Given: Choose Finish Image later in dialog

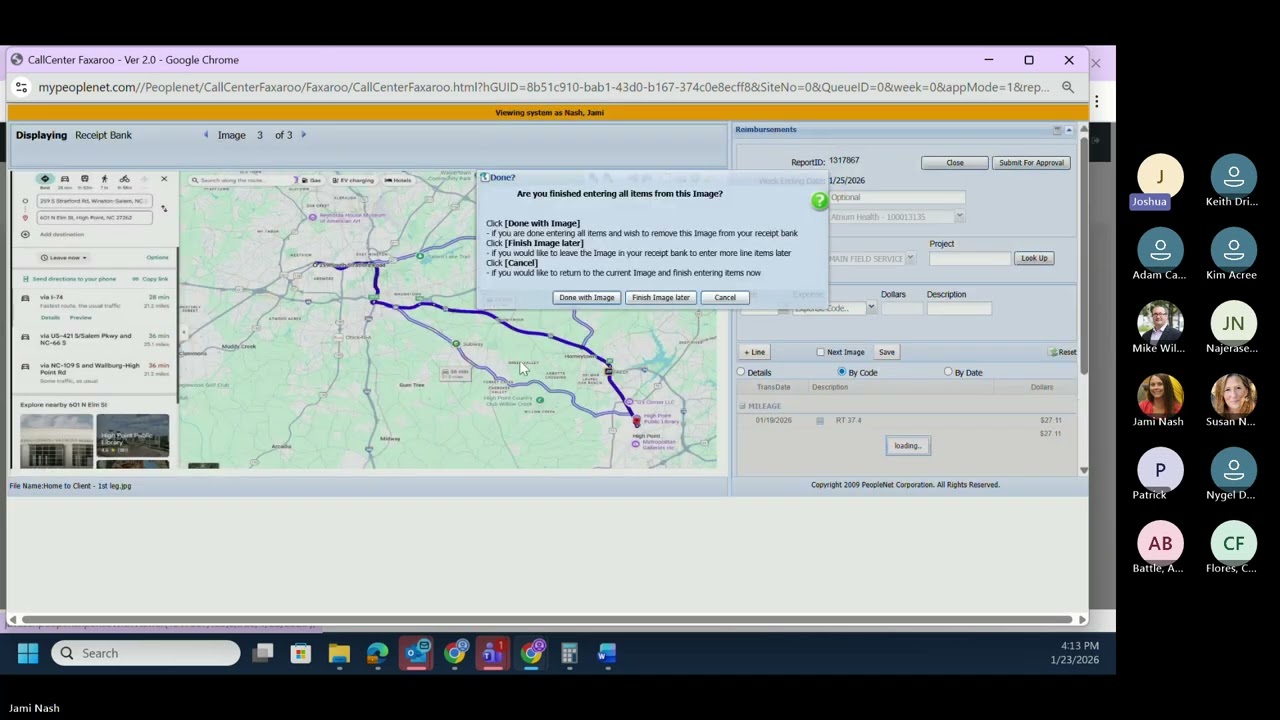Looking at the screenshot, I should 660,297.
